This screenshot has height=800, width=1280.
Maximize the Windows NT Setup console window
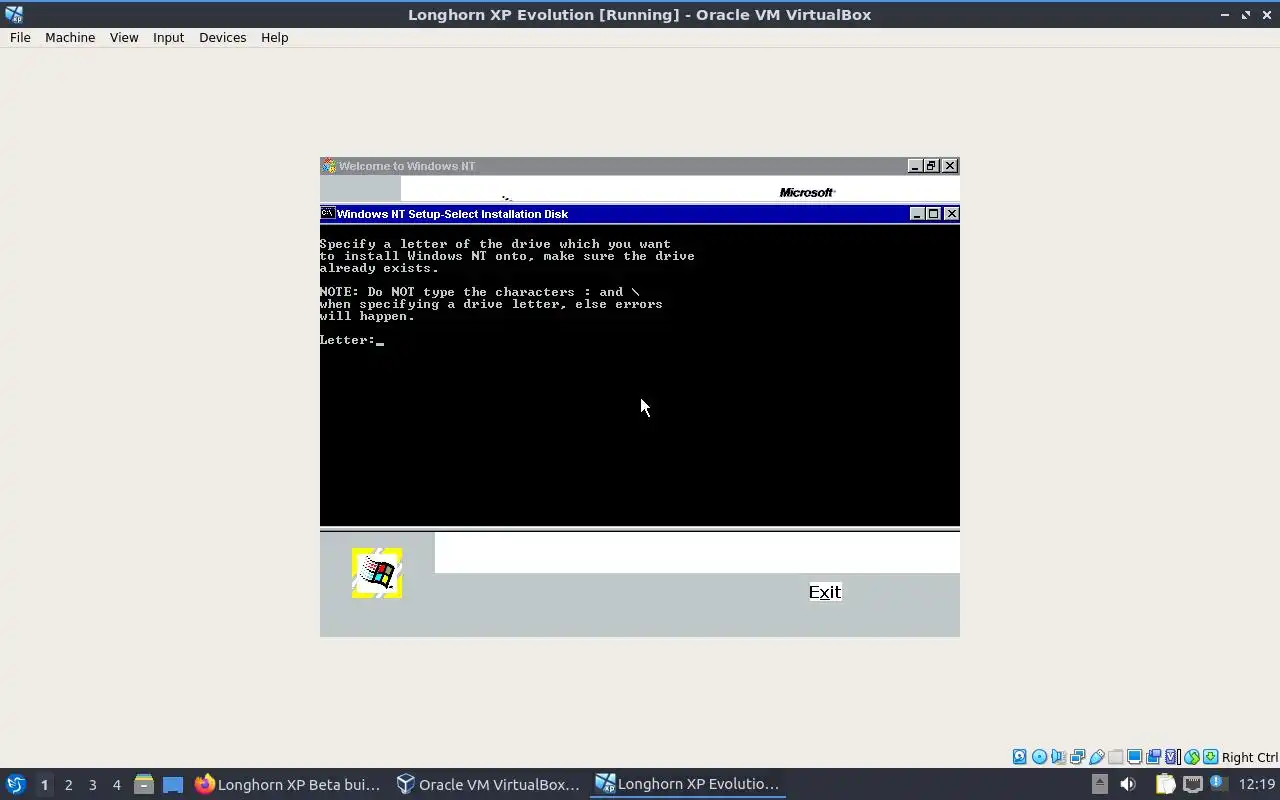coord(934,213)
